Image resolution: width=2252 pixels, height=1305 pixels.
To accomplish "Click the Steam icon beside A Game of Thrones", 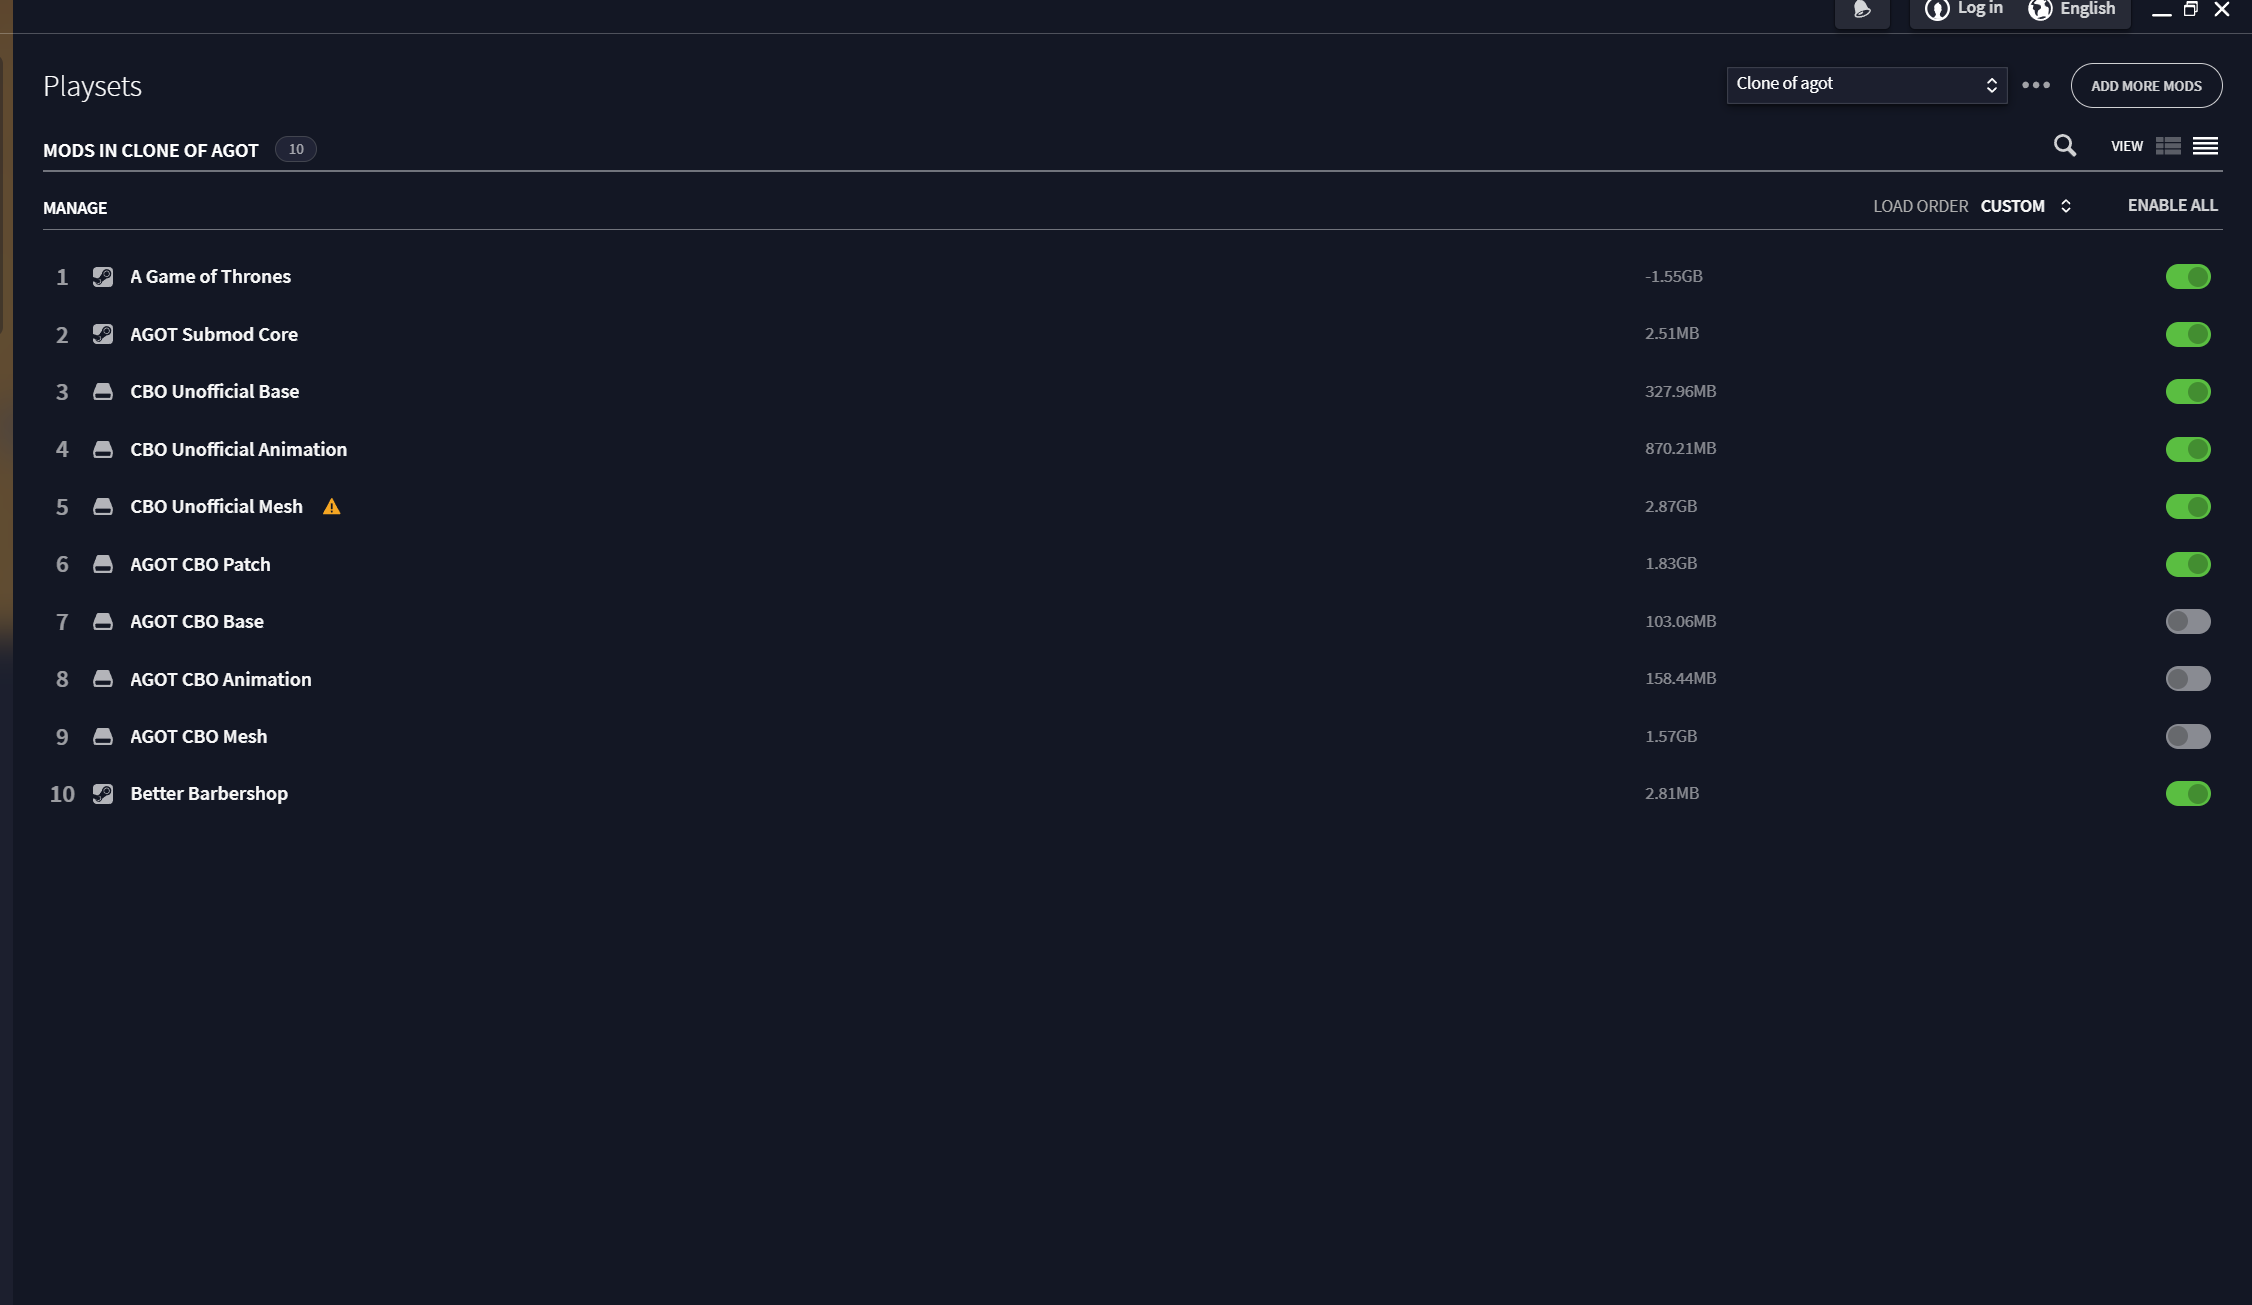I will 103,277.
